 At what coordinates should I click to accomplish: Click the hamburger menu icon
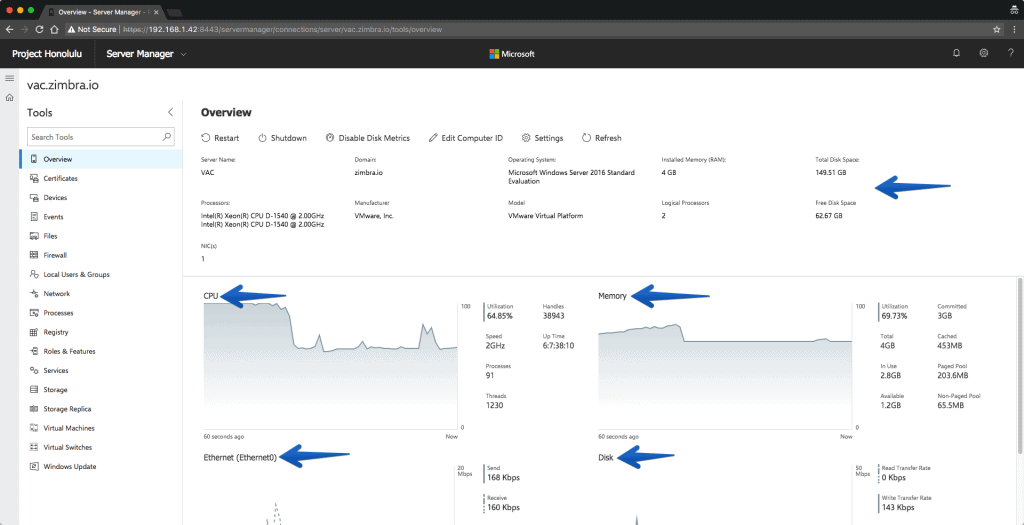[x=9, y=78]
